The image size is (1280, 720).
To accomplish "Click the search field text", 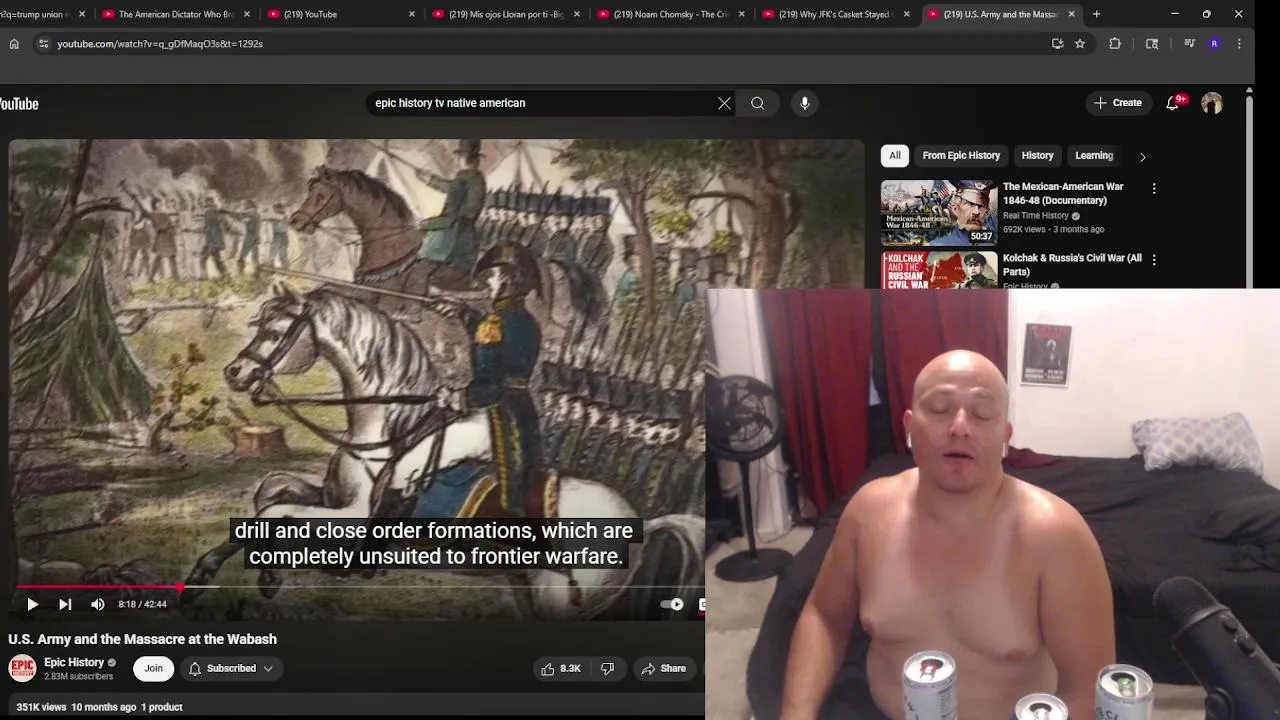I will tap(450, 103).
